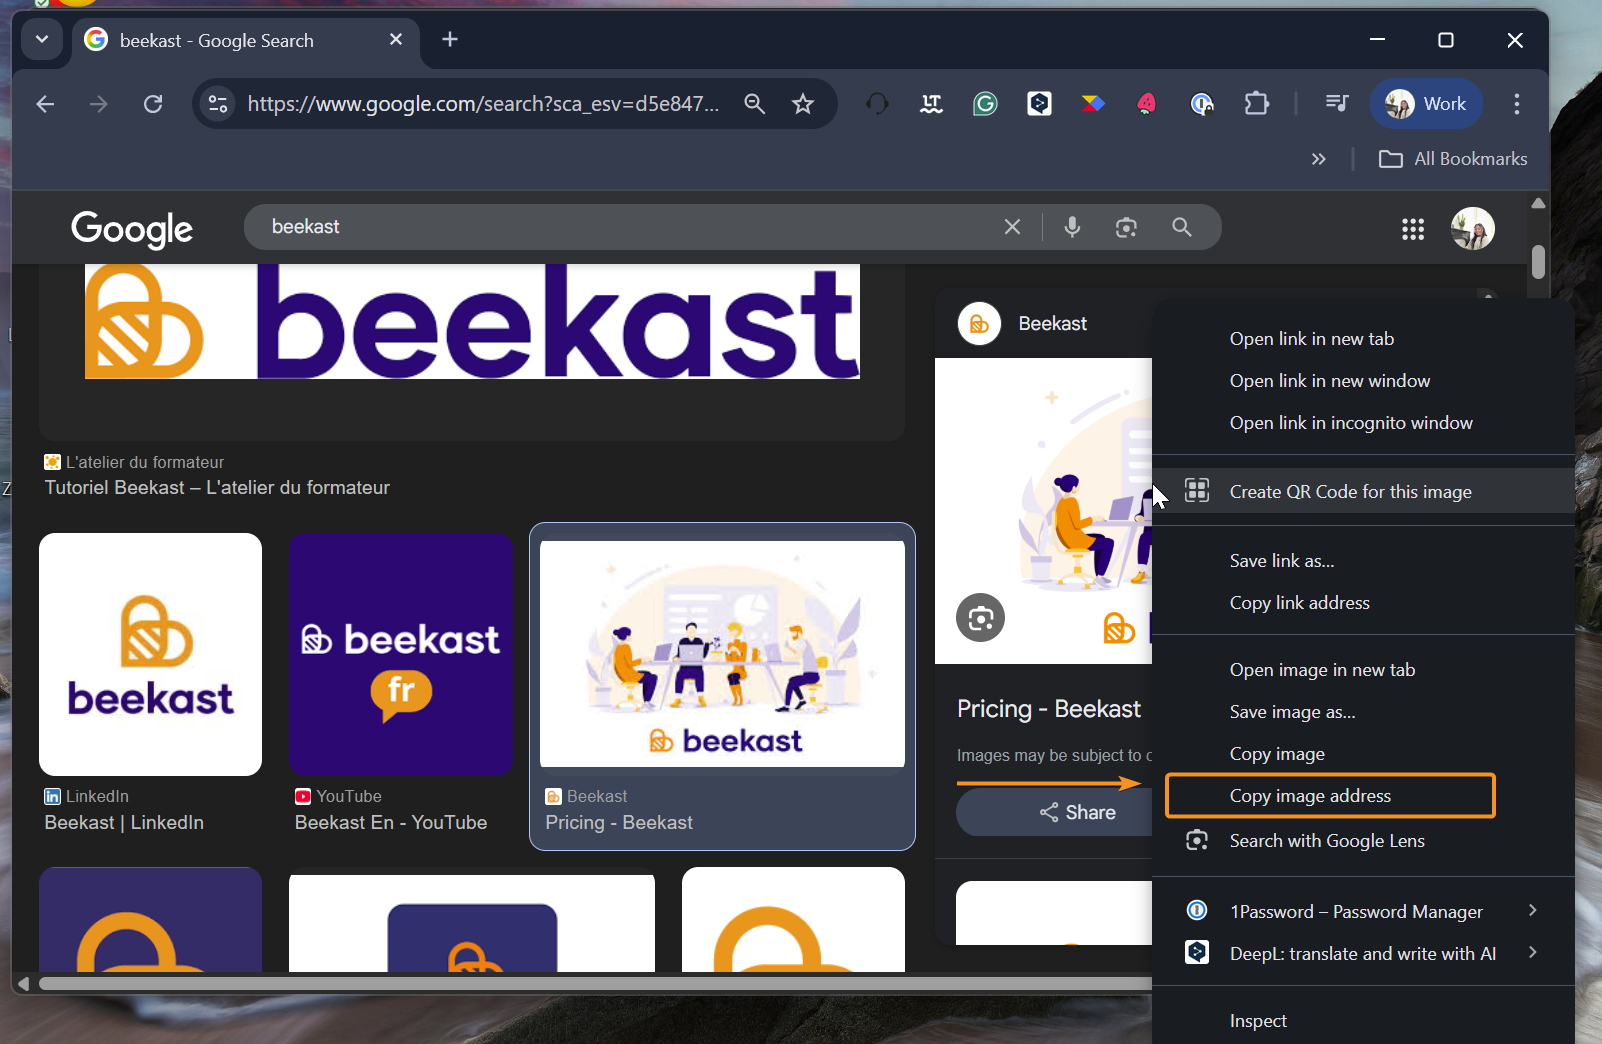
Task: Search by image with the Lens icon
Action: 1126,227
